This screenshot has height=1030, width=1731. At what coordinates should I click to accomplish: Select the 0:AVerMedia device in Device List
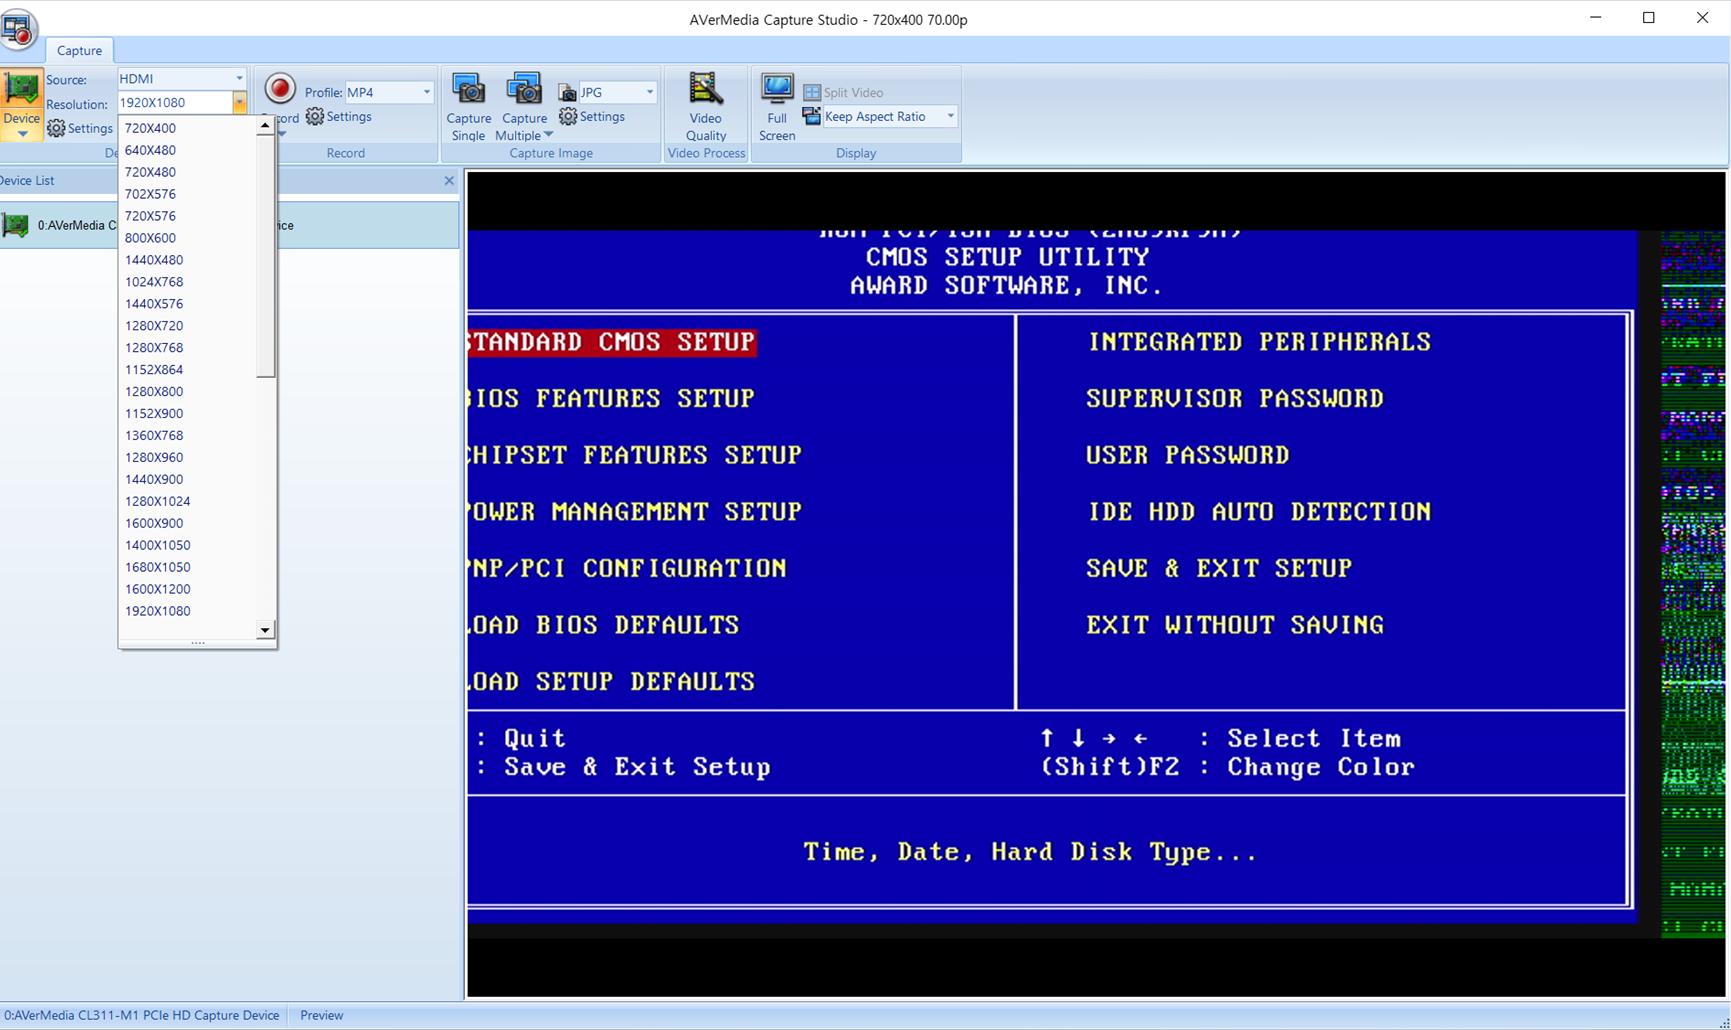pos(230,225)
